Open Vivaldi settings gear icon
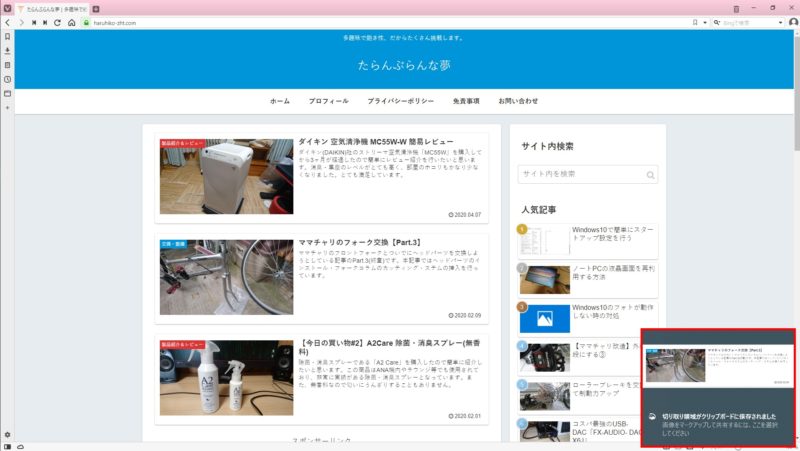Screen dimensions: 800x451 coord(7,435)
